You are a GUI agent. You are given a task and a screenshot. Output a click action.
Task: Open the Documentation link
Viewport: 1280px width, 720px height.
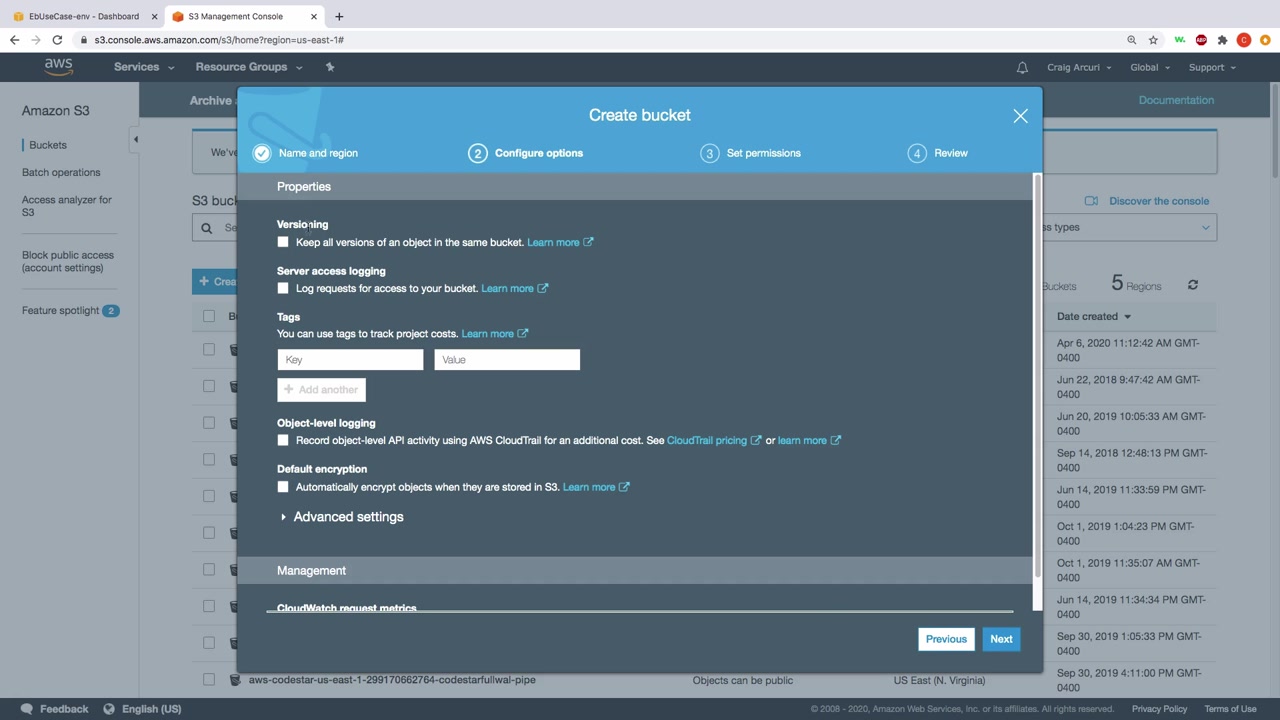[1176, 100]
